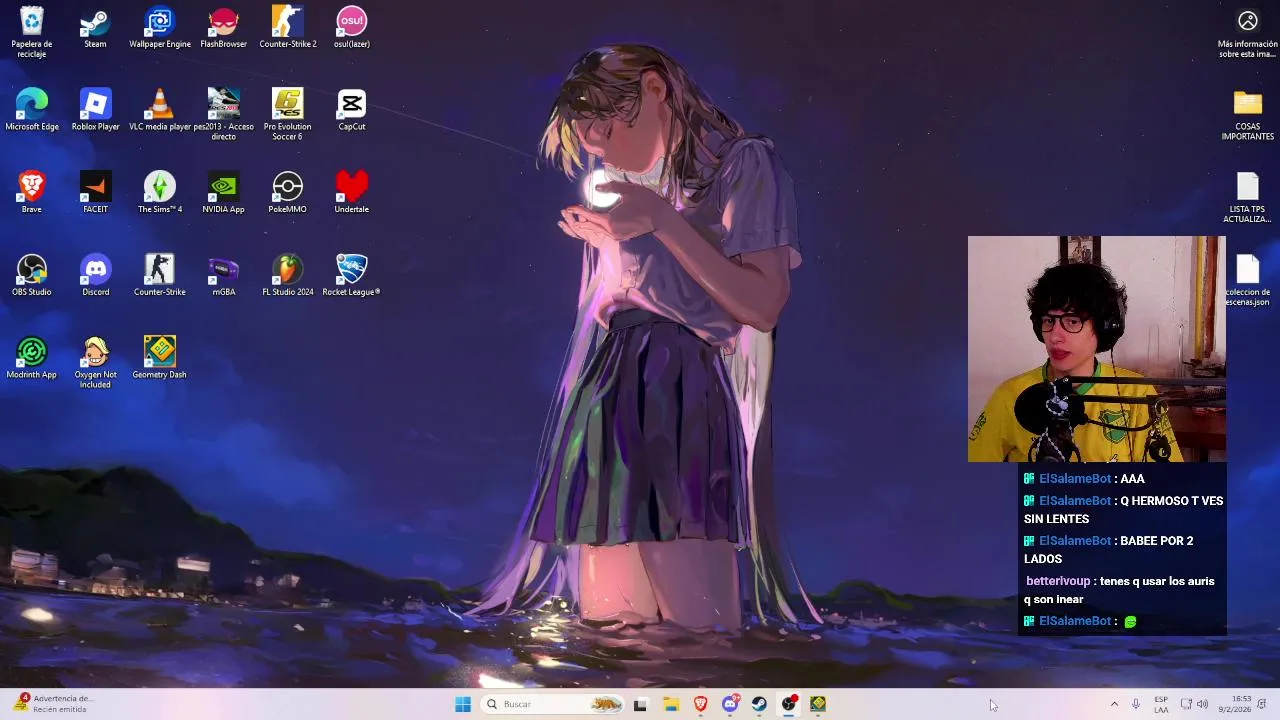
Task: Switch to OBS Studio in taskbar
Action: [789, 704]
